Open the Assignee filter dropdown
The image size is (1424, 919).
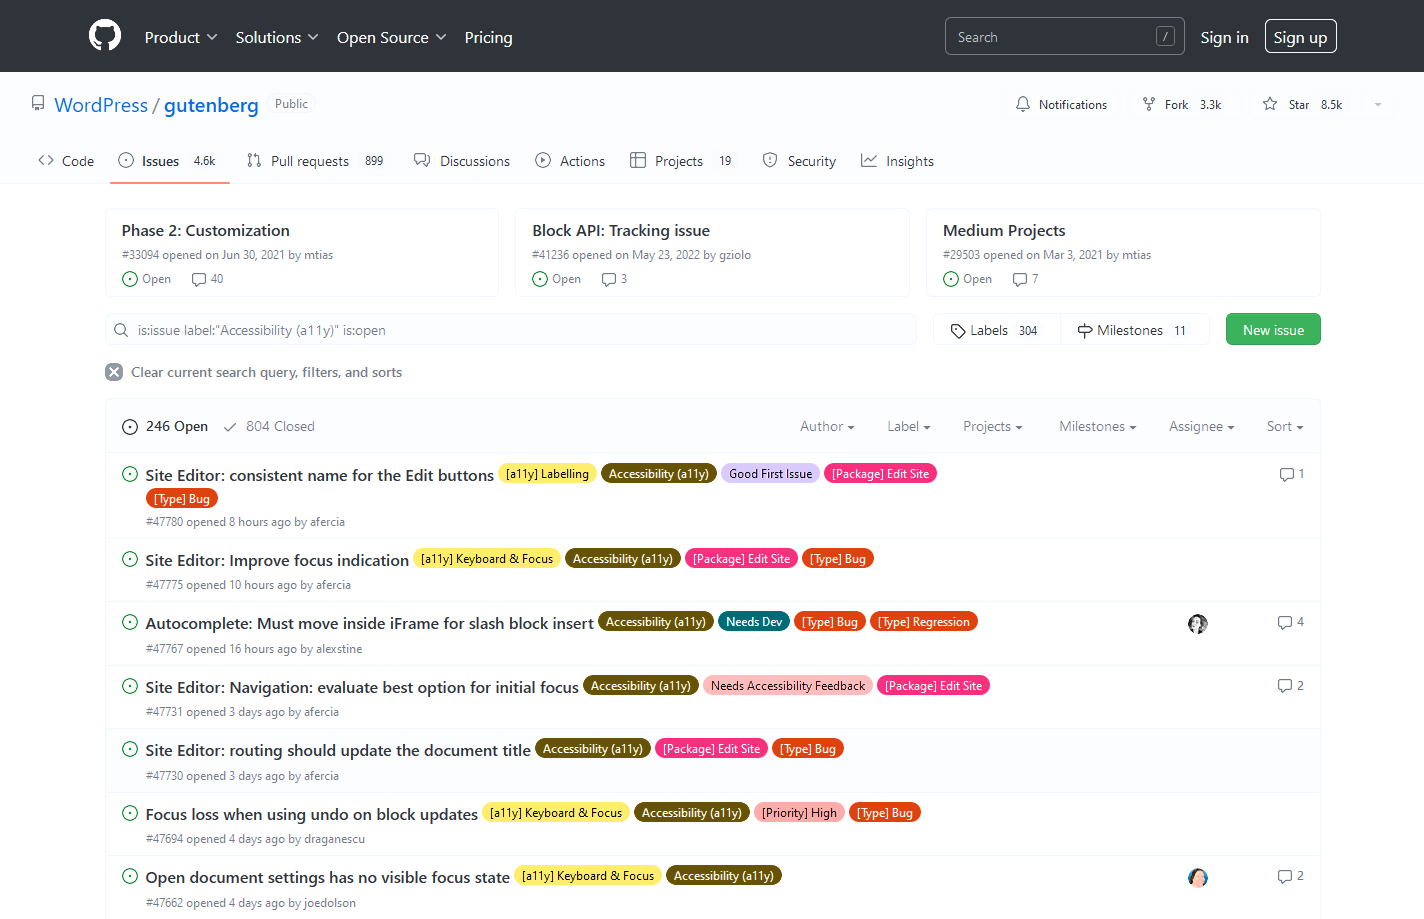click(1202, 427)
